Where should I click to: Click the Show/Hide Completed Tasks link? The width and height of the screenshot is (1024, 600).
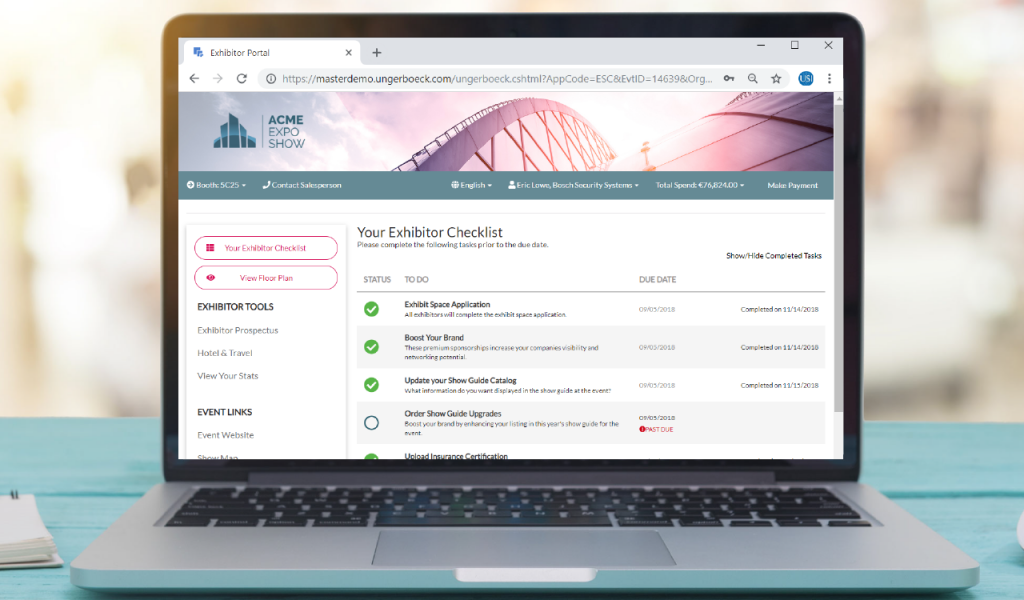tap(773, 256)
